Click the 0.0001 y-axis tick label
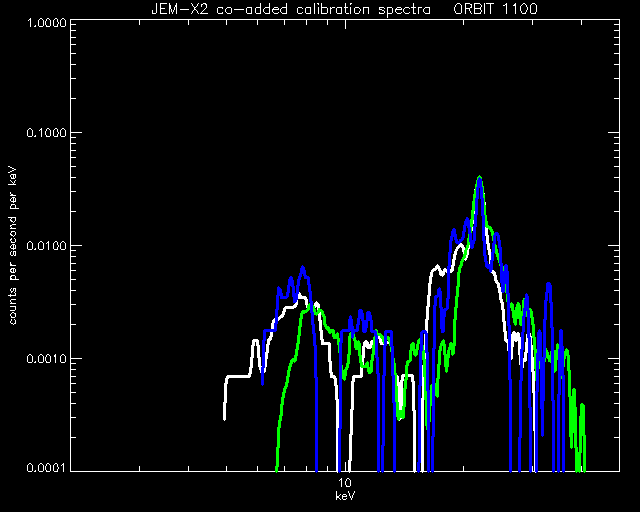Image resolution: width=640 pixels, height=512 pixels. coord(46,468)
